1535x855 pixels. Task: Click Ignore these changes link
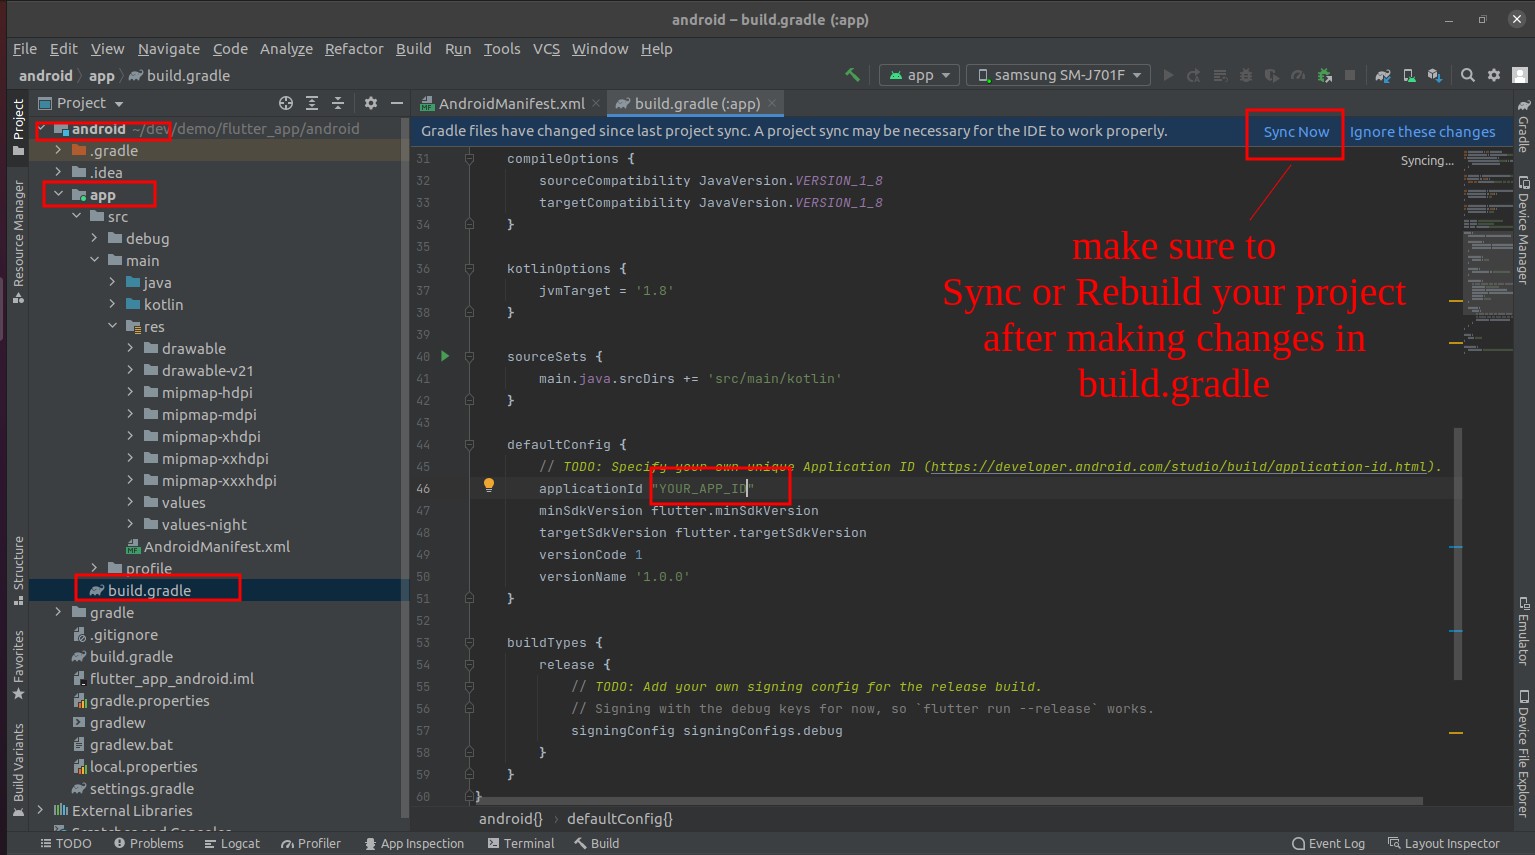(1422, 131)
